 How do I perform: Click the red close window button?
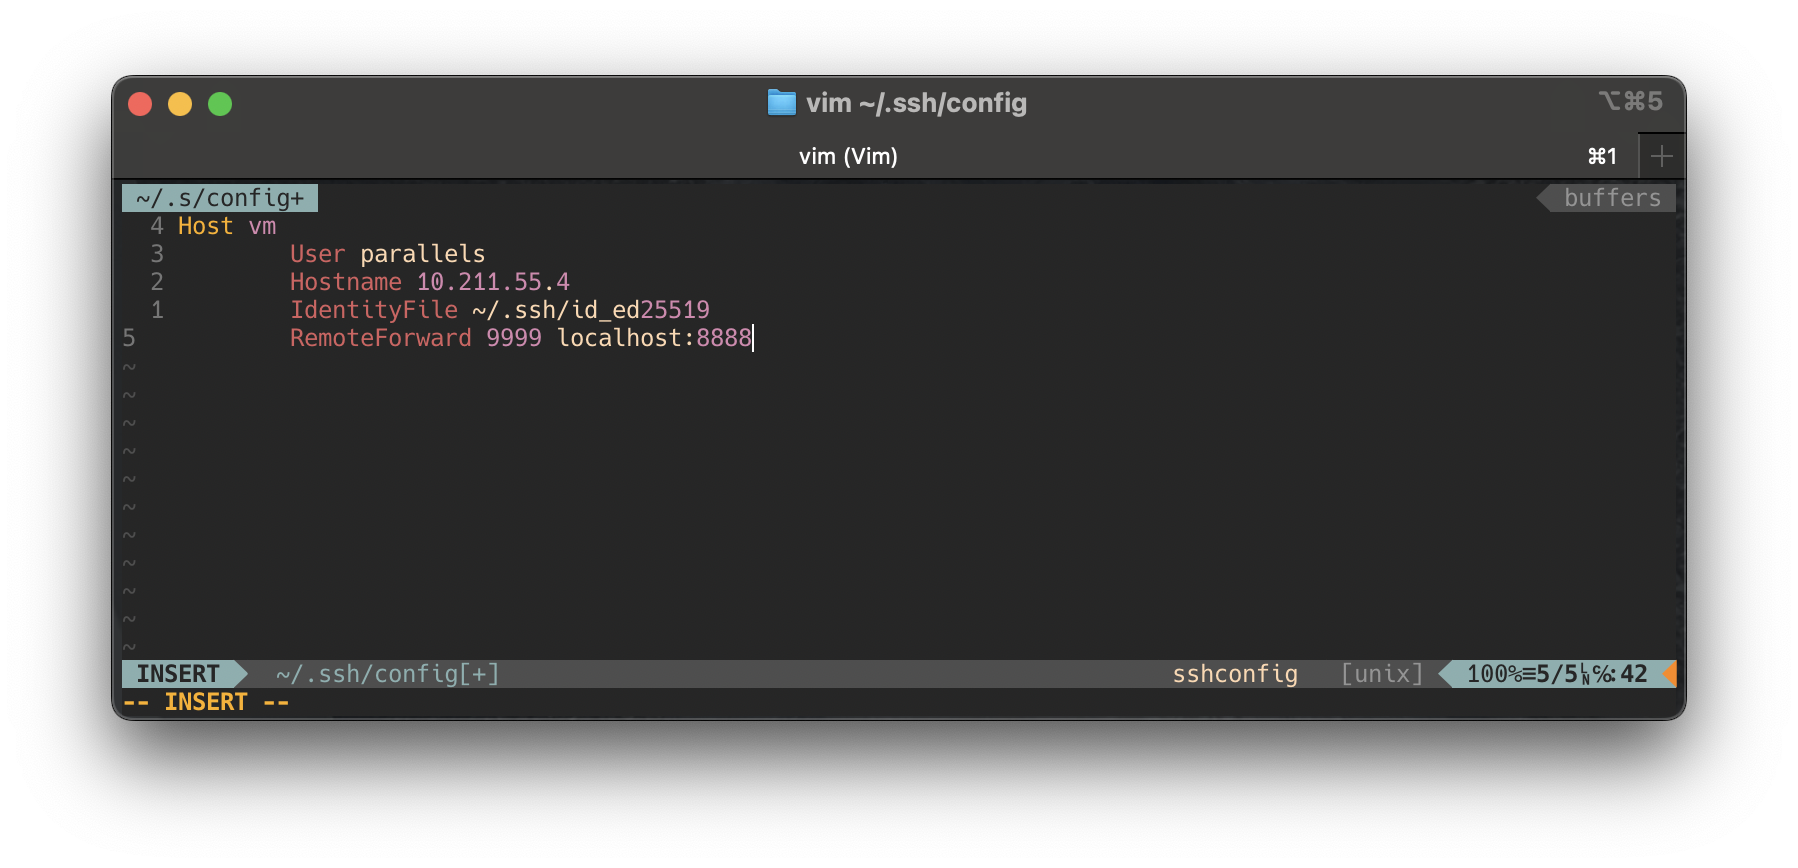point(140,104)
